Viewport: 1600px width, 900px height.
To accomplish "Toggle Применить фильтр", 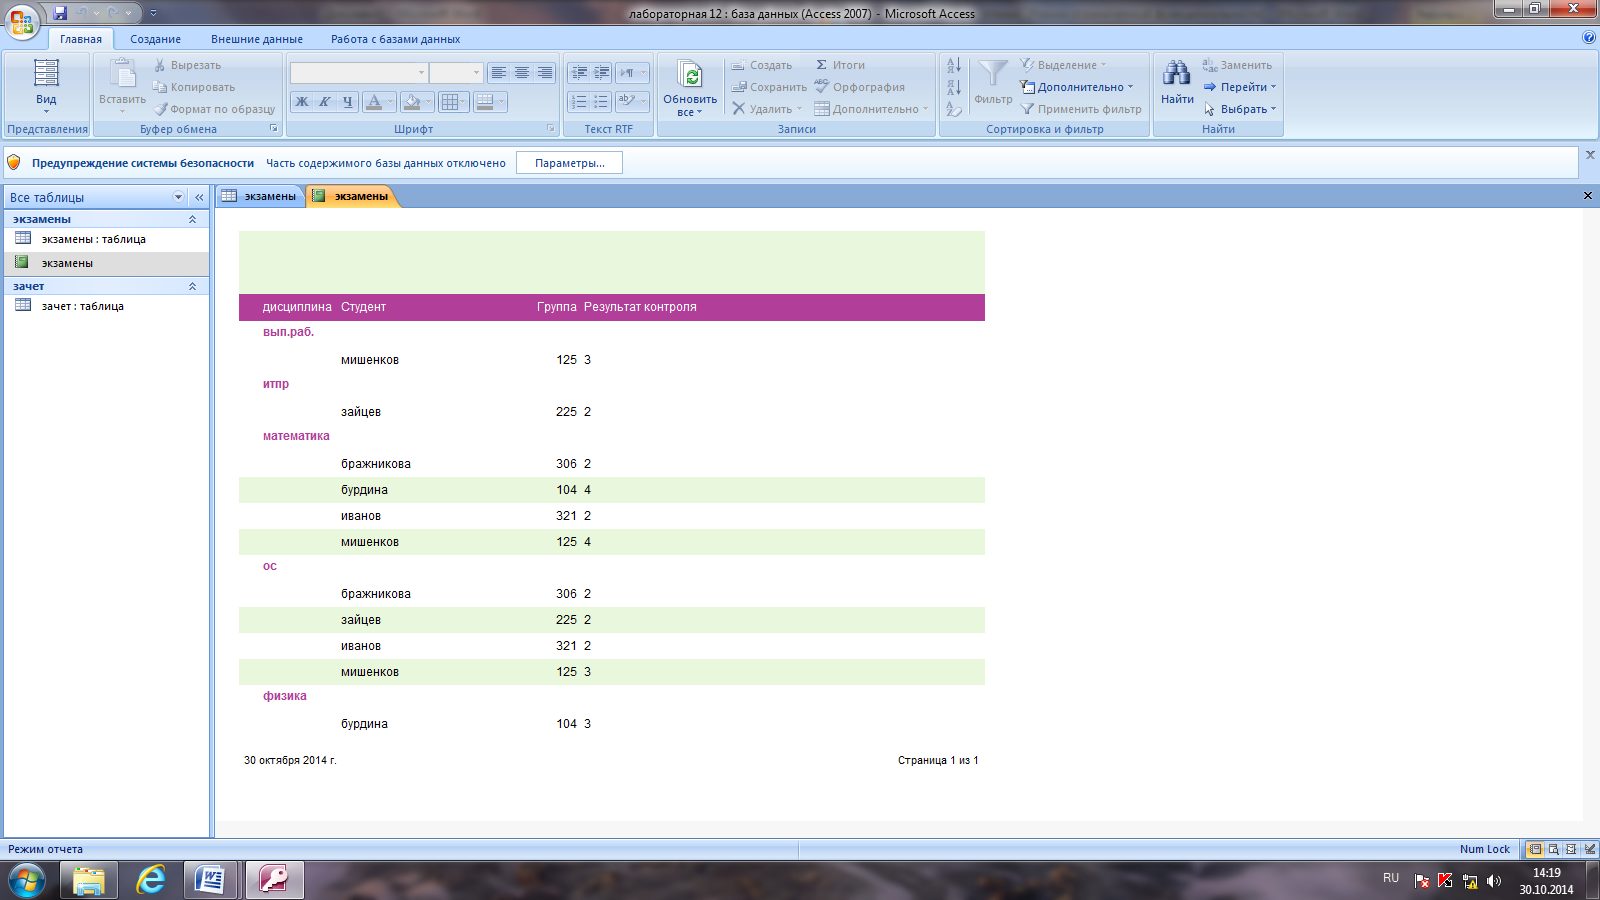I will (x=1081, y=109).
